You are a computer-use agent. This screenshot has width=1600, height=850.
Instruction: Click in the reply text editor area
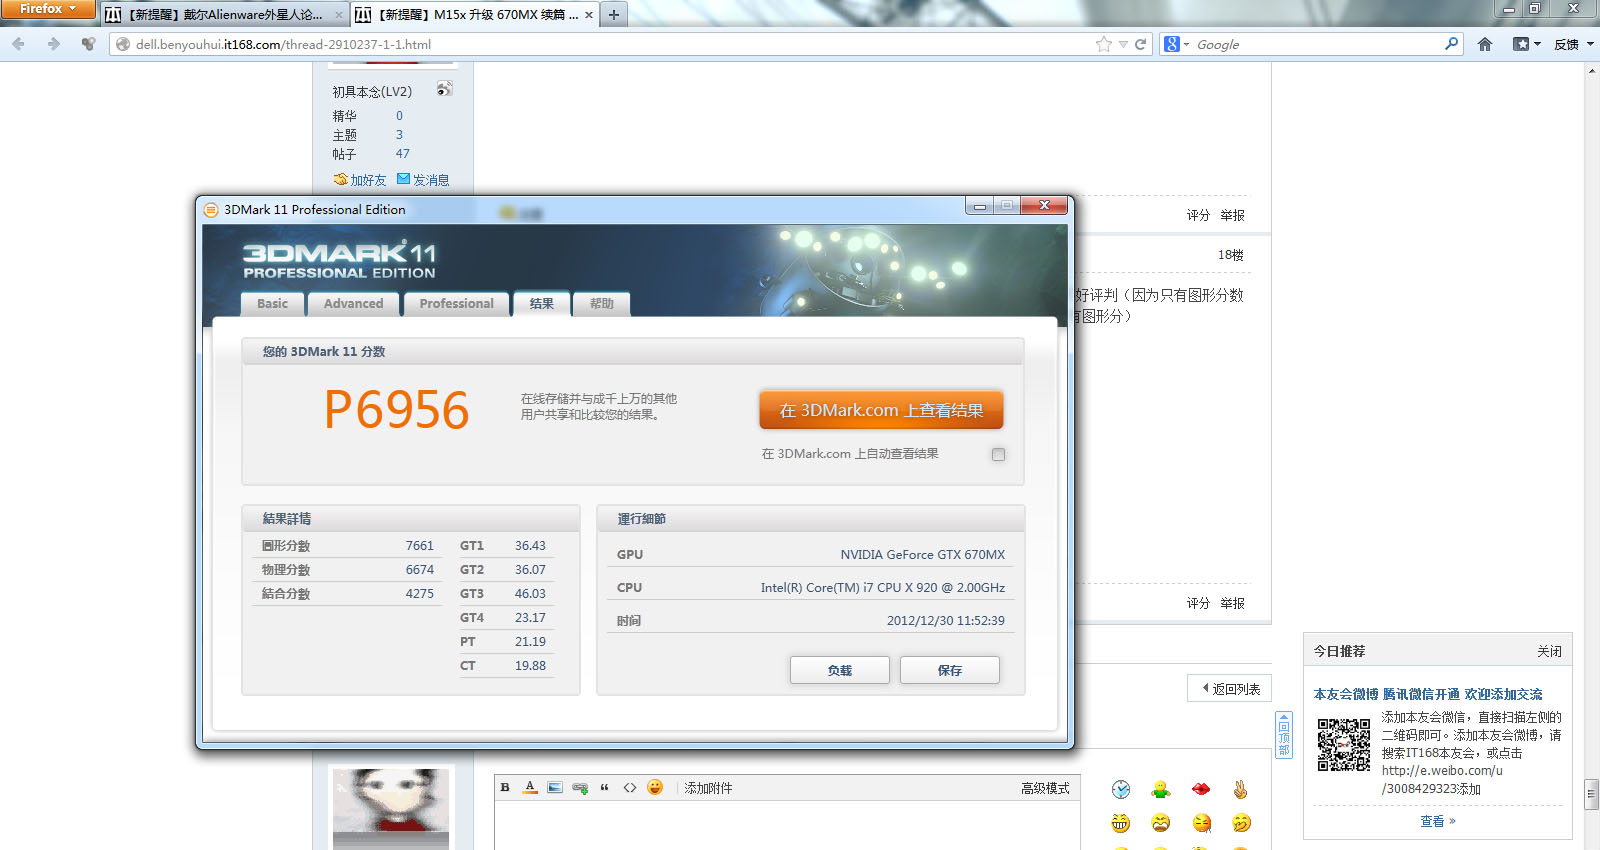787,826
